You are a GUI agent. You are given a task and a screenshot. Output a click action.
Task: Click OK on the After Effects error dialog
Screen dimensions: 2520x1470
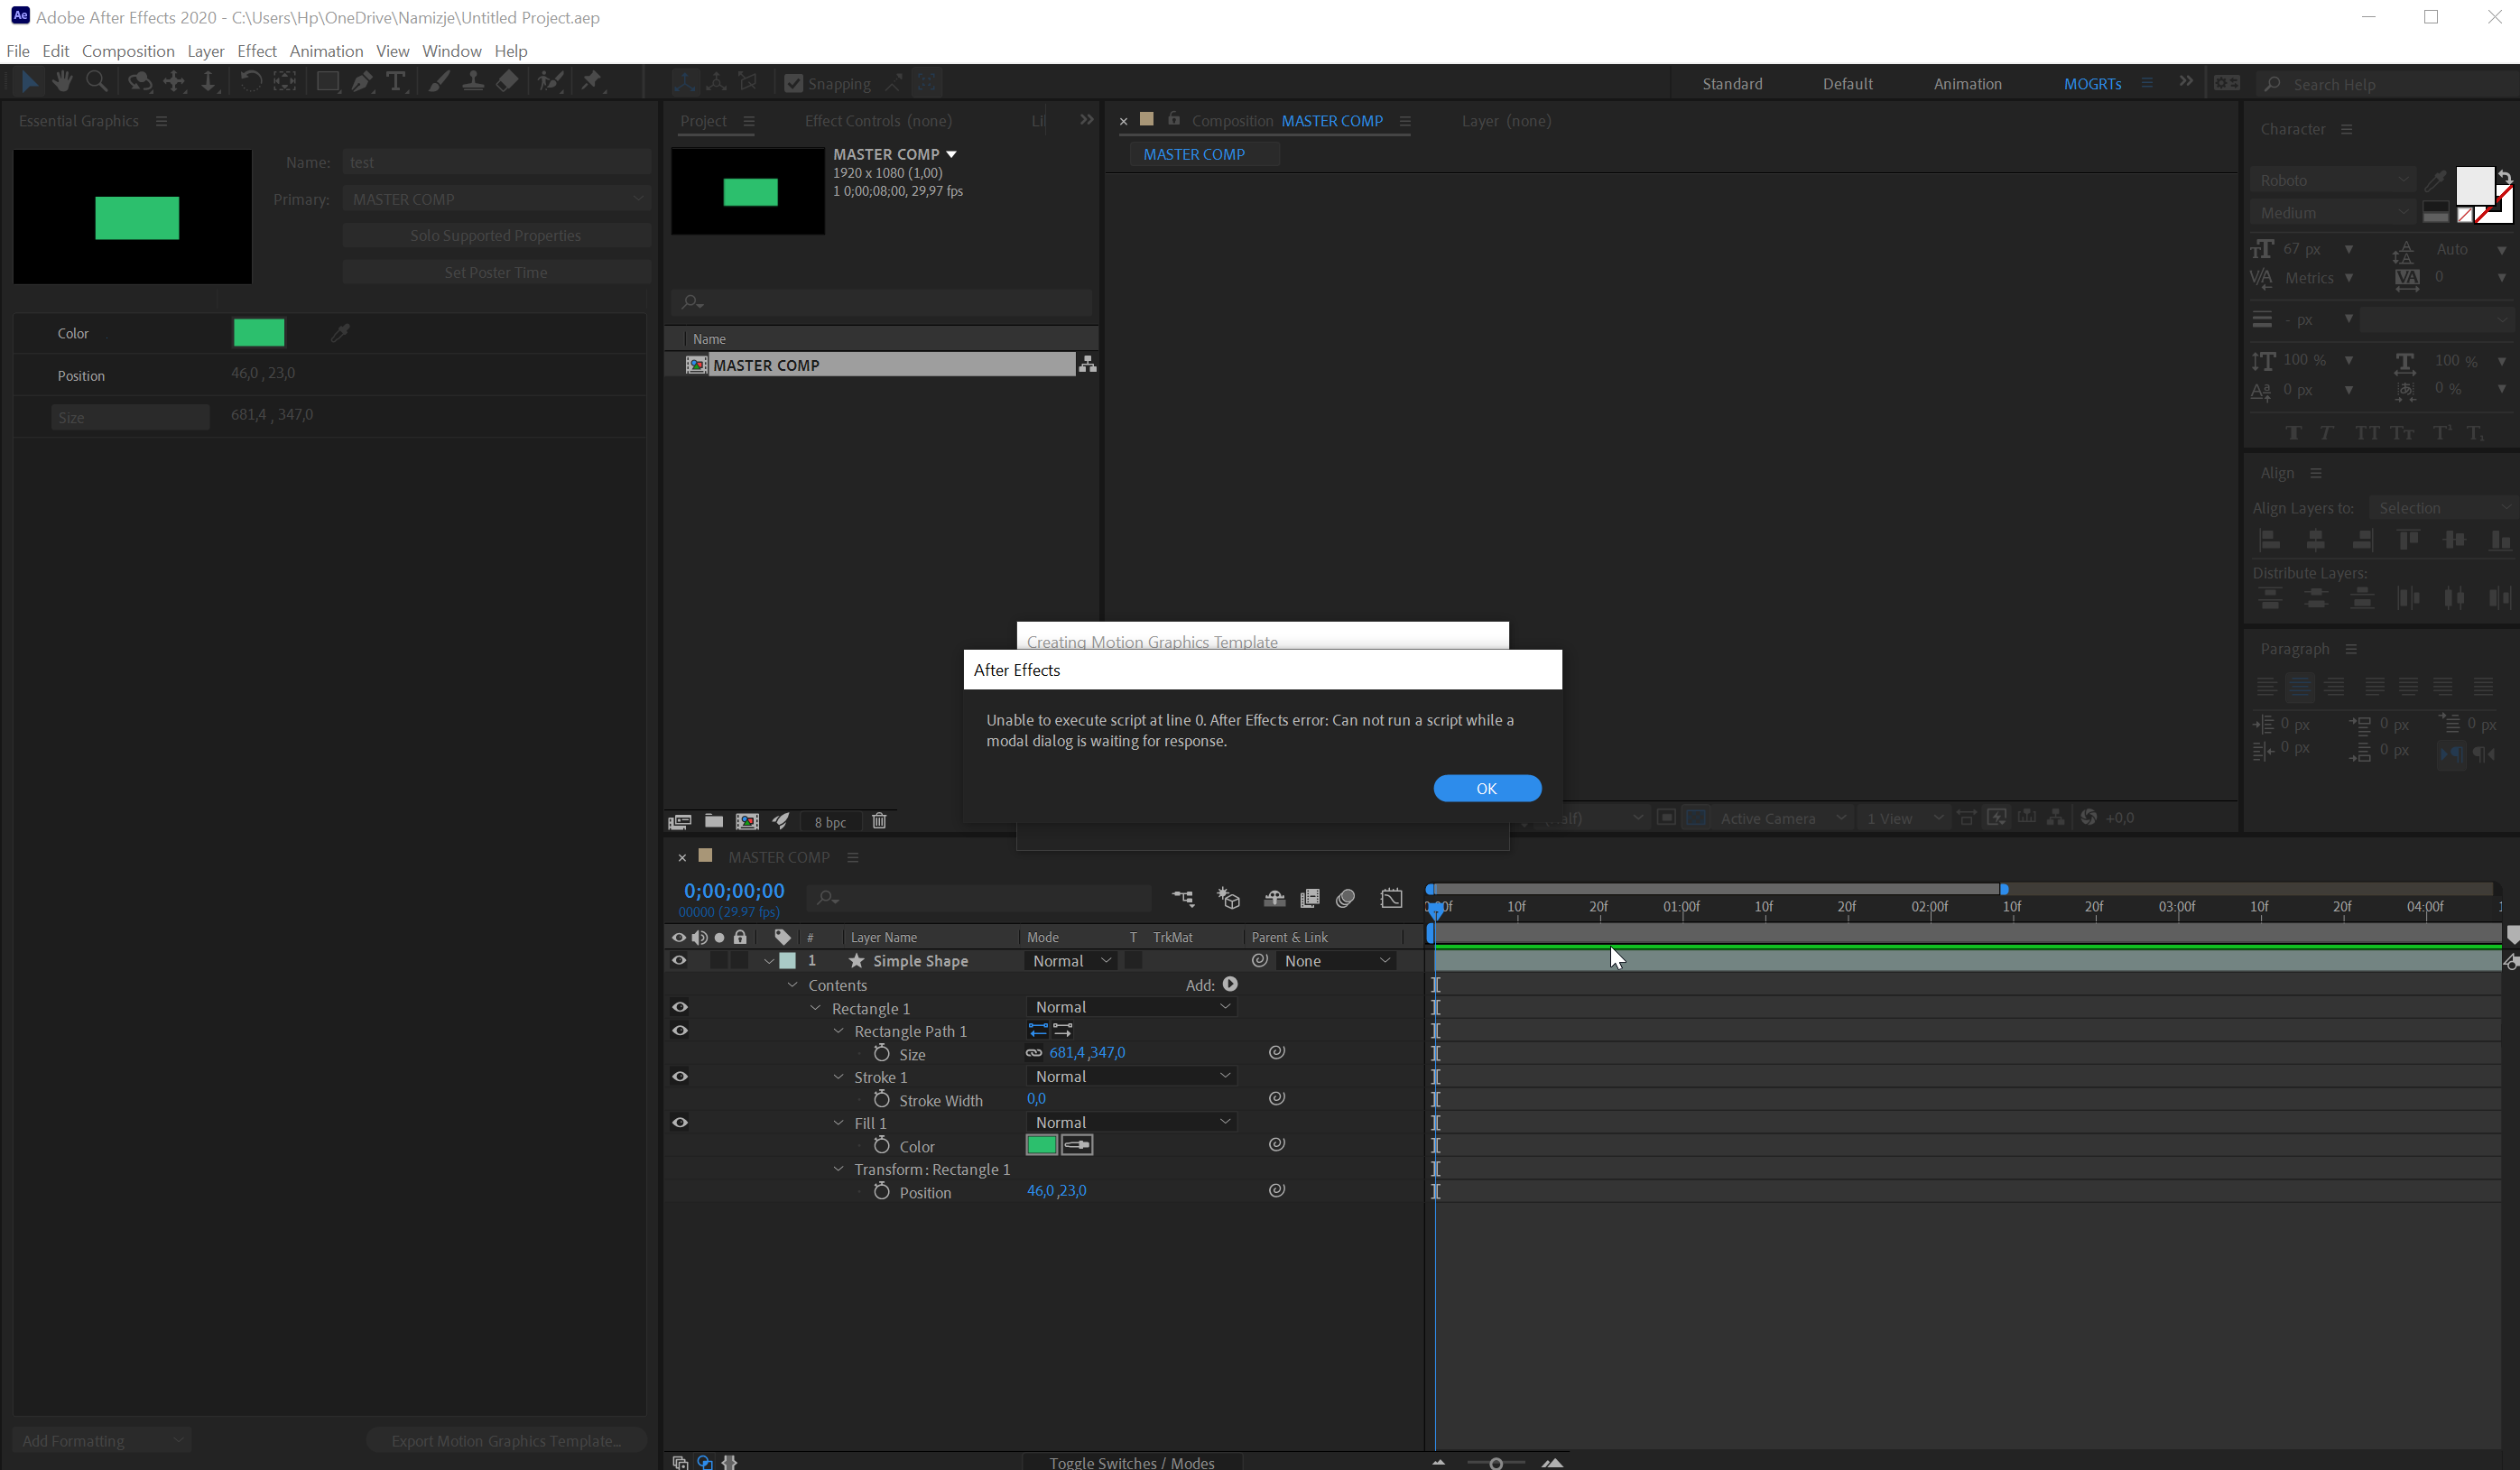(x=1486, y=788)
